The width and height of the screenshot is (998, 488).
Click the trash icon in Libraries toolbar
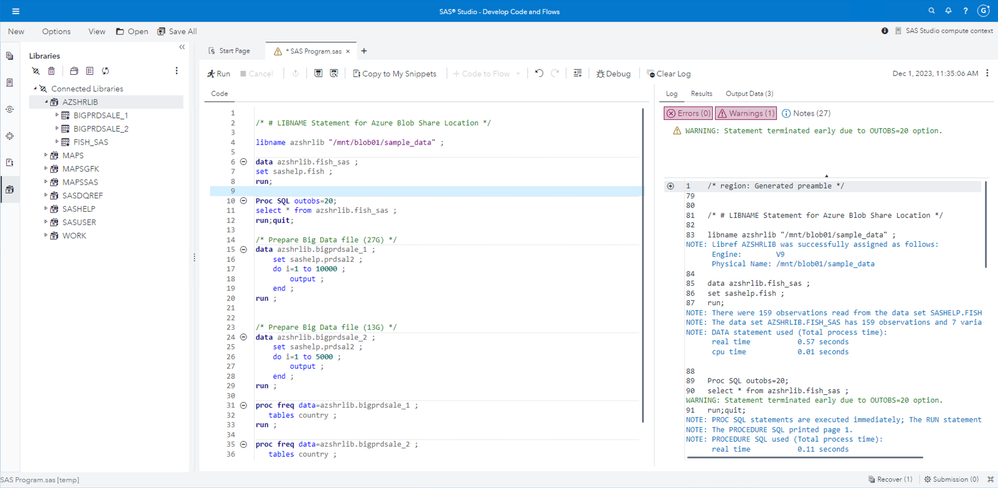[52, 71]
